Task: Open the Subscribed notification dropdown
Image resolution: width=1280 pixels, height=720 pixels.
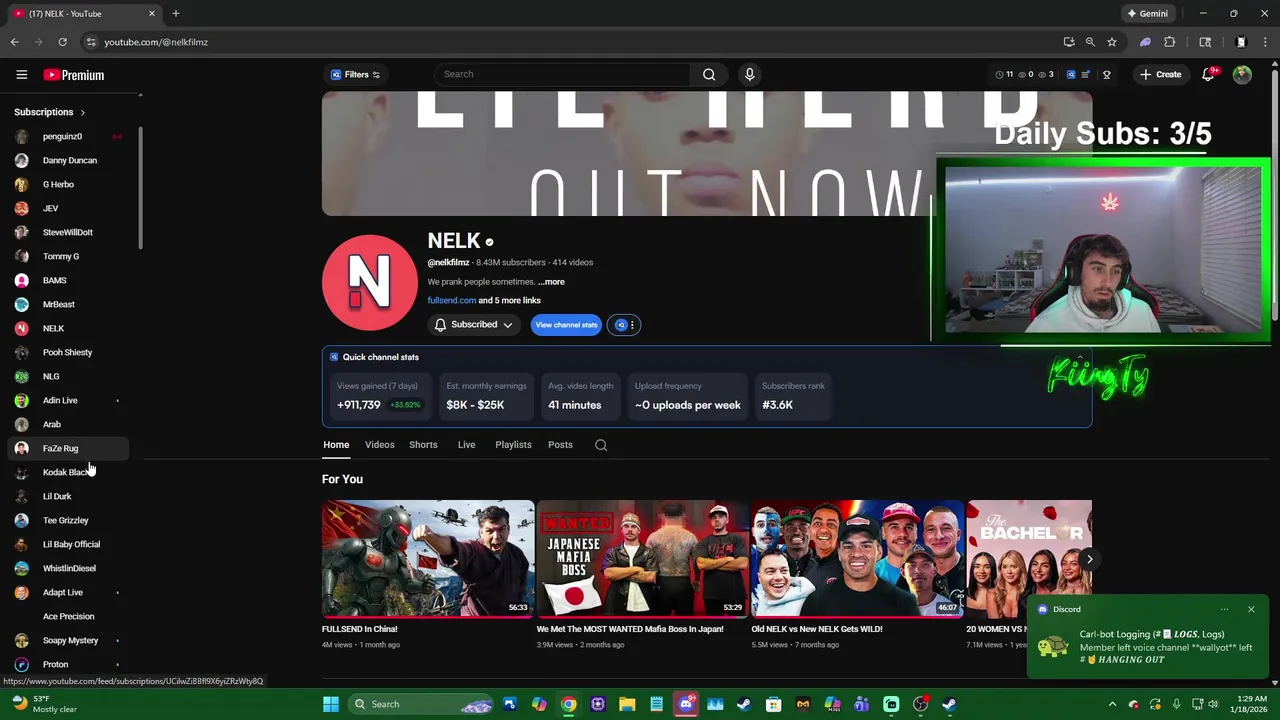Action: pos(474,325)
